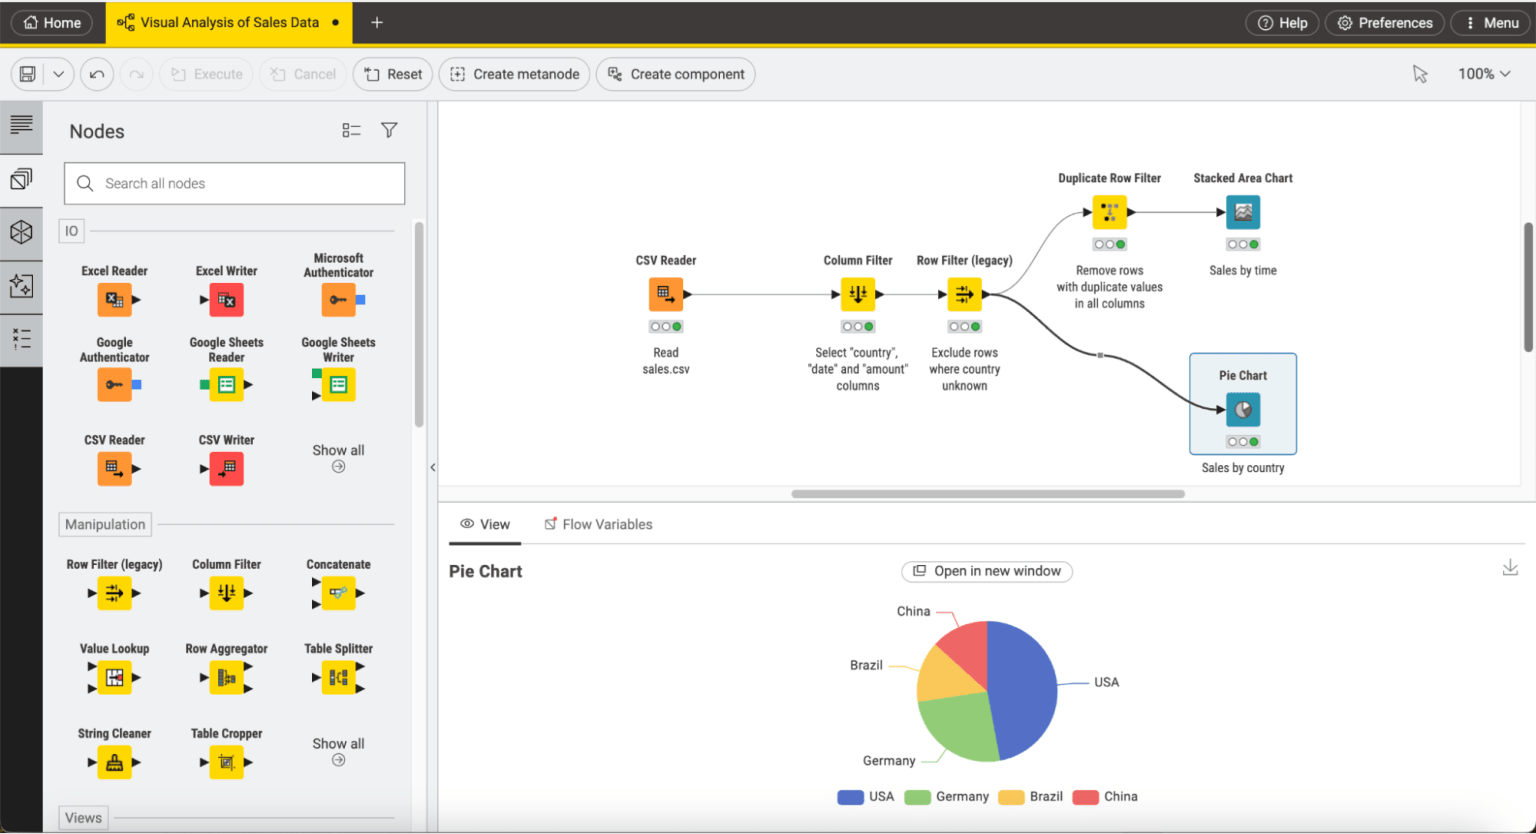Click the Execute button
The height and width of the screenshot is (834, 1536).
click(207, 74)
